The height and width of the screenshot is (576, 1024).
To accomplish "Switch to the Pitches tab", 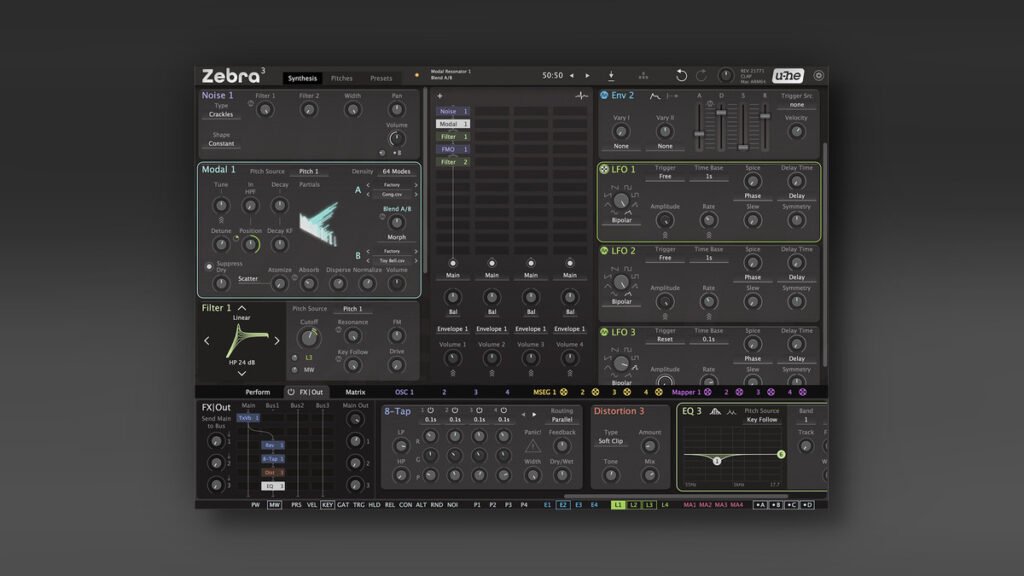I will point(342,78).
